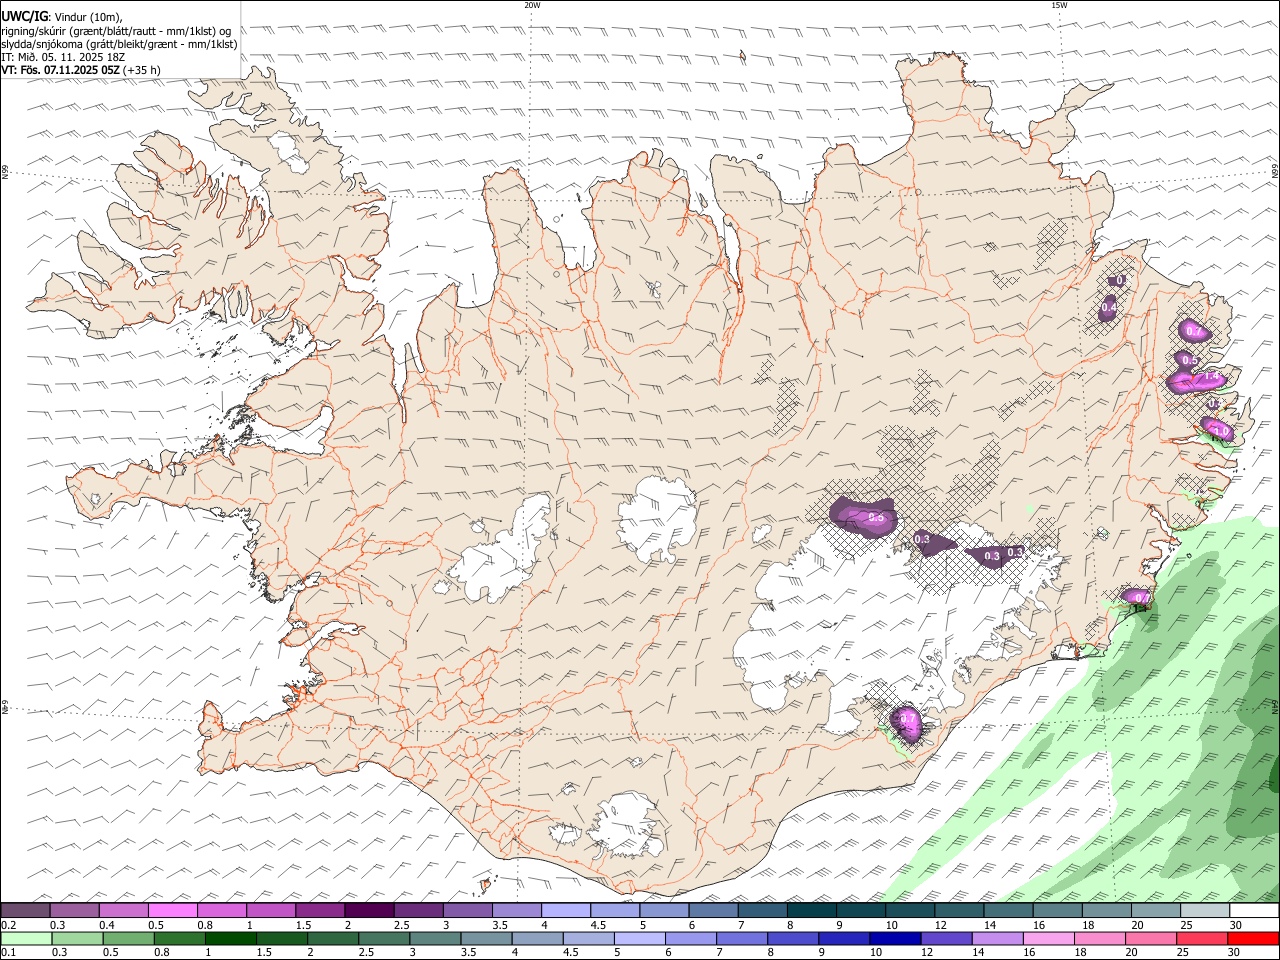
Task: Click lilac rain legend swatch at 14
Action: pos(997,938)
